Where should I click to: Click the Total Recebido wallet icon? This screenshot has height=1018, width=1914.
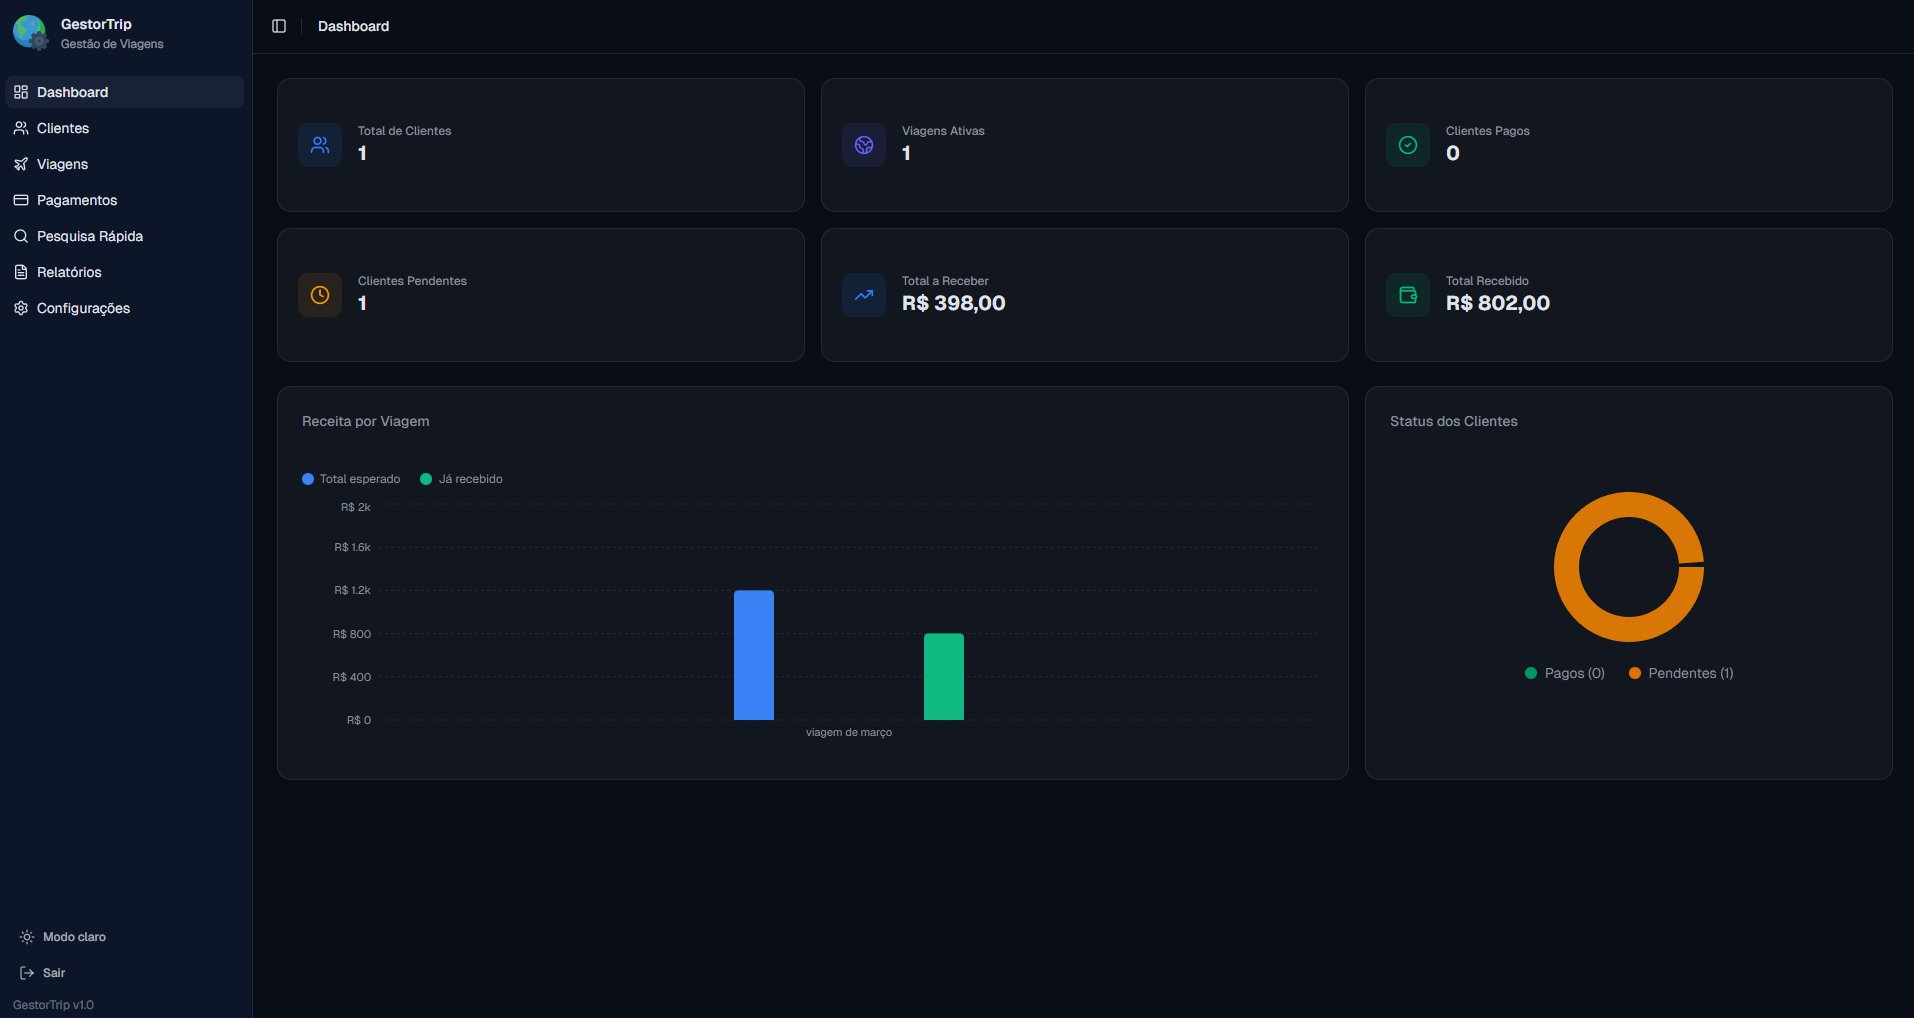tap(1408, 295)
